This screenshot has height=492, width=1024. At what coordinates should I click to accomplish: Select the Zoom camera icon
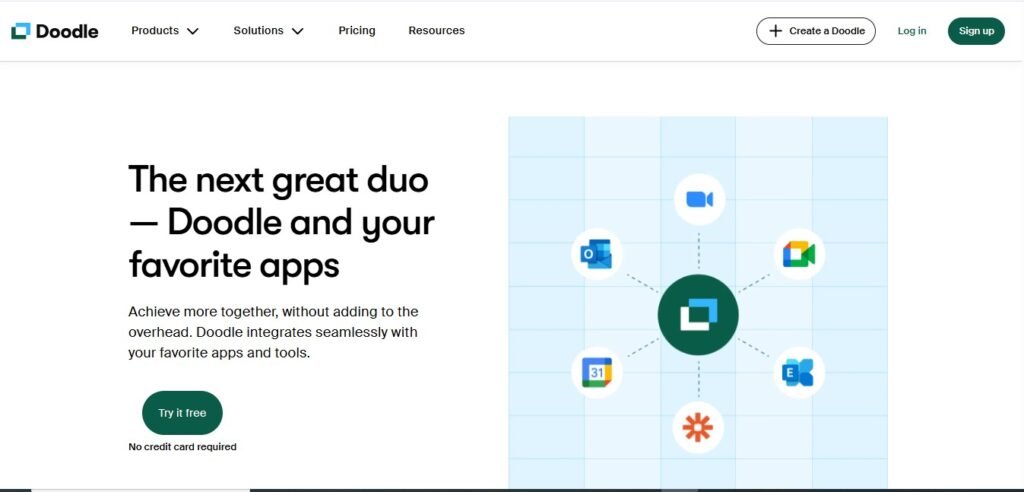click(699, 199)
